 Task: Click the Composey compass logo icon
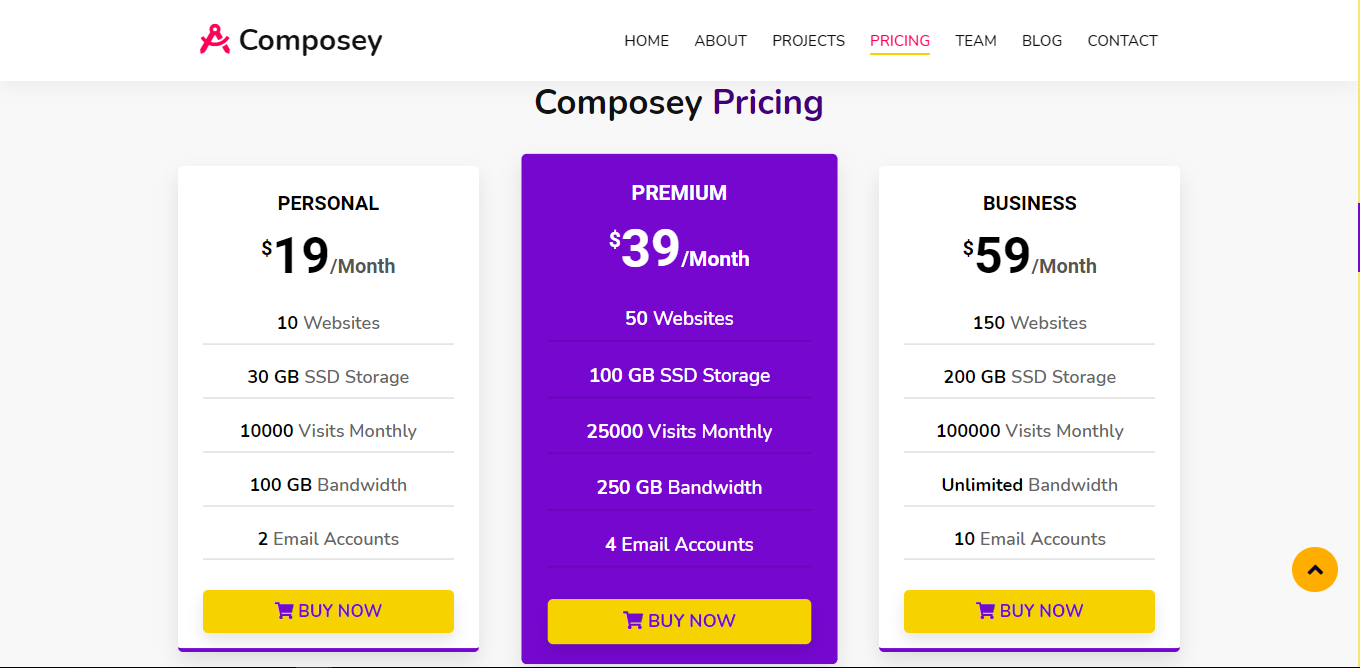tap(214, 39)
